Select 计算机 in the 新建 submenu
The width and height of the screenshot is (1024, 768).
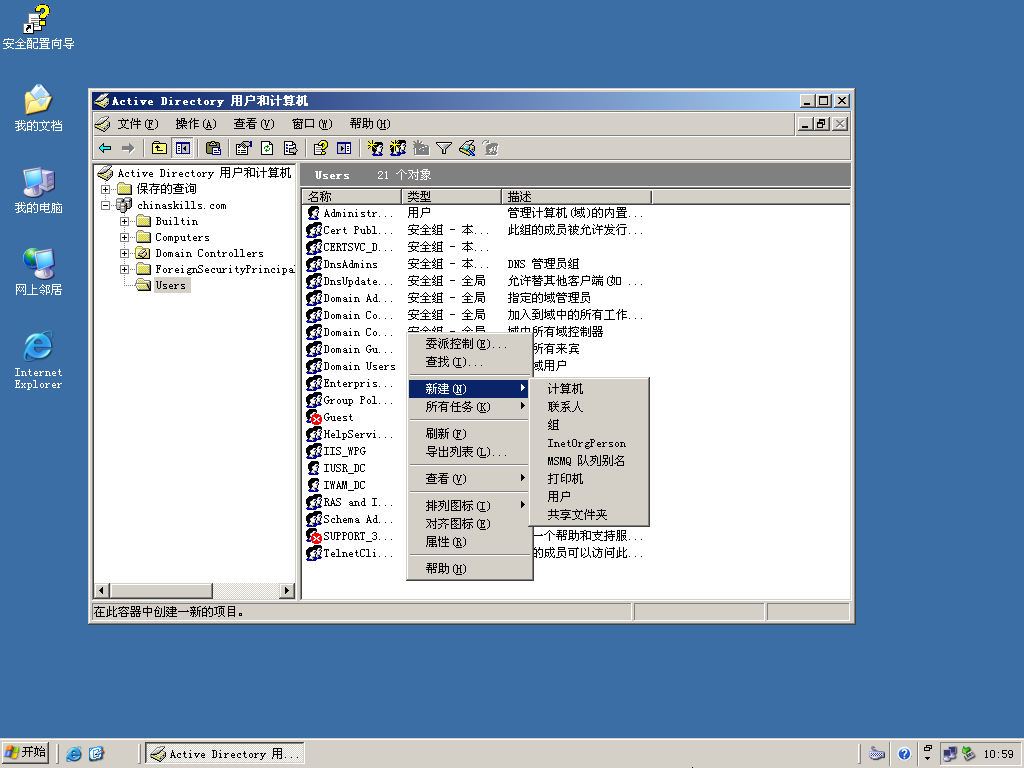pos(589,389)
